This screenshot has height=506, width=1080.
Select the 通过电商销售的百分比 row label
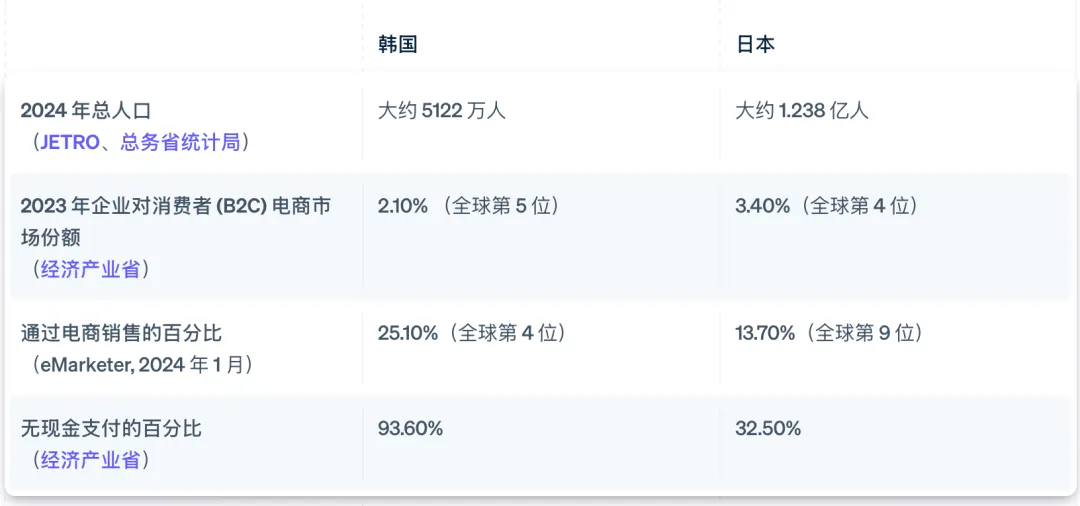(121, 333)
